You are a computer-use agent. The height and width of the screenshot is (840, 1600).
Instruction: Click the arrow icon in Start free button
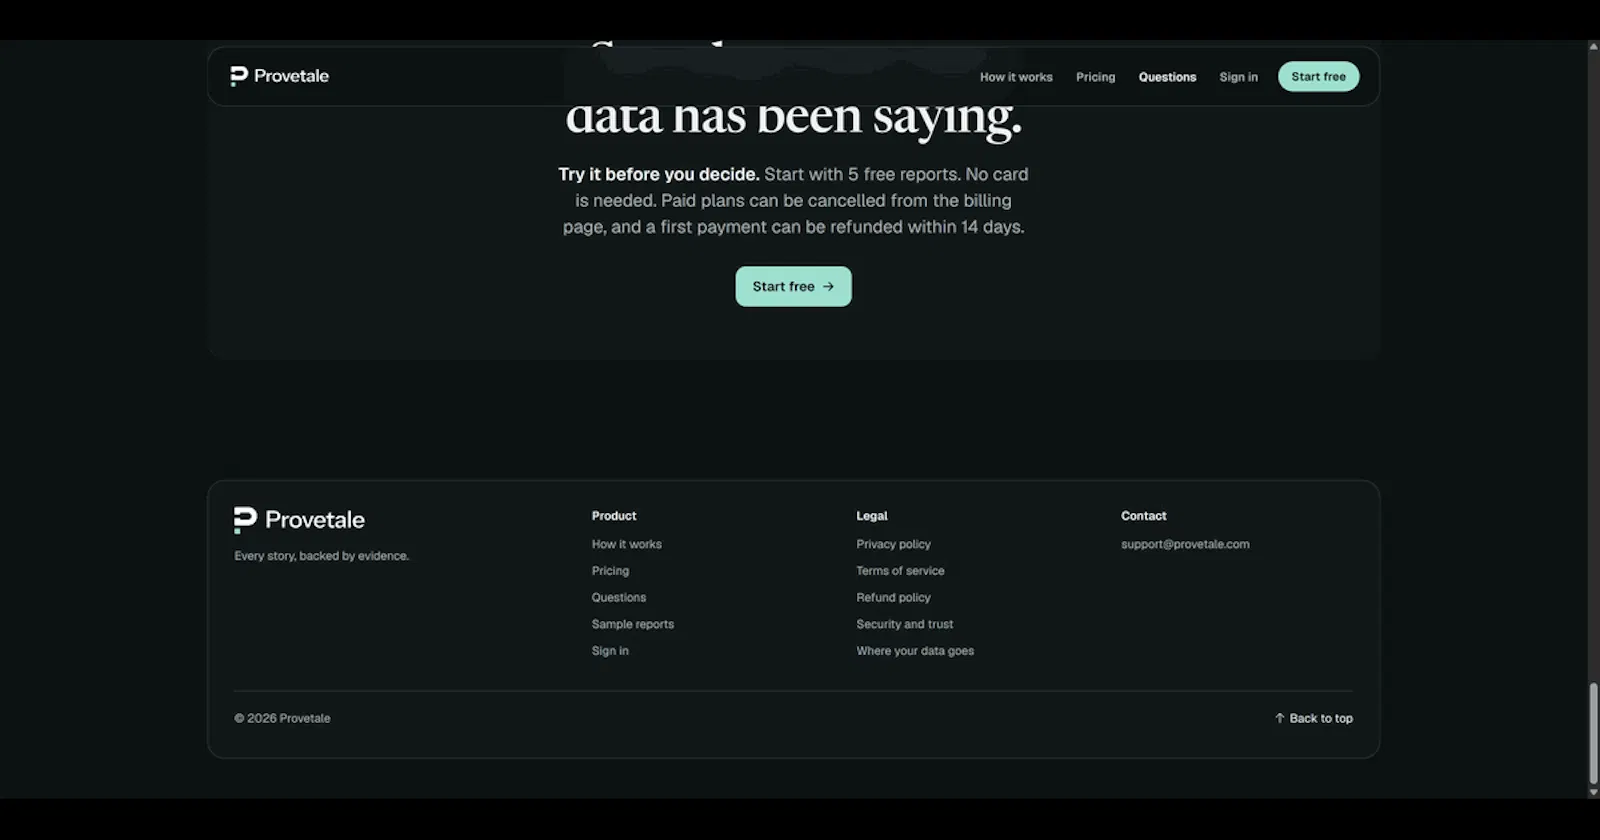(828, 286)
